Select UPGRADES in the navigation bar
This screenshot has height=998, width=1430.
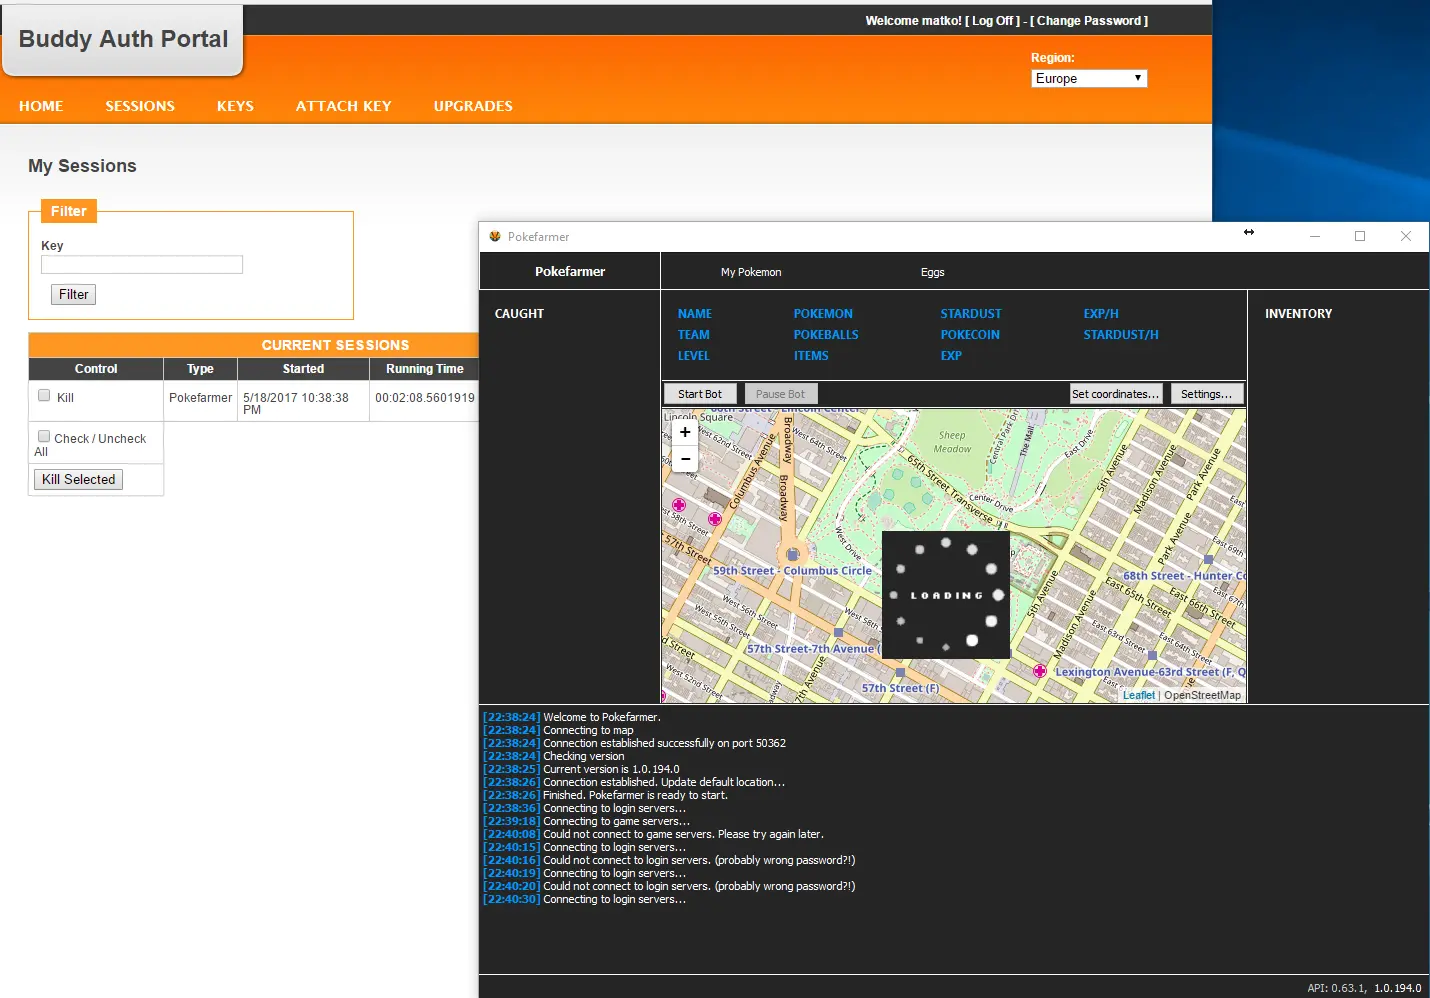tap(473, 106)
